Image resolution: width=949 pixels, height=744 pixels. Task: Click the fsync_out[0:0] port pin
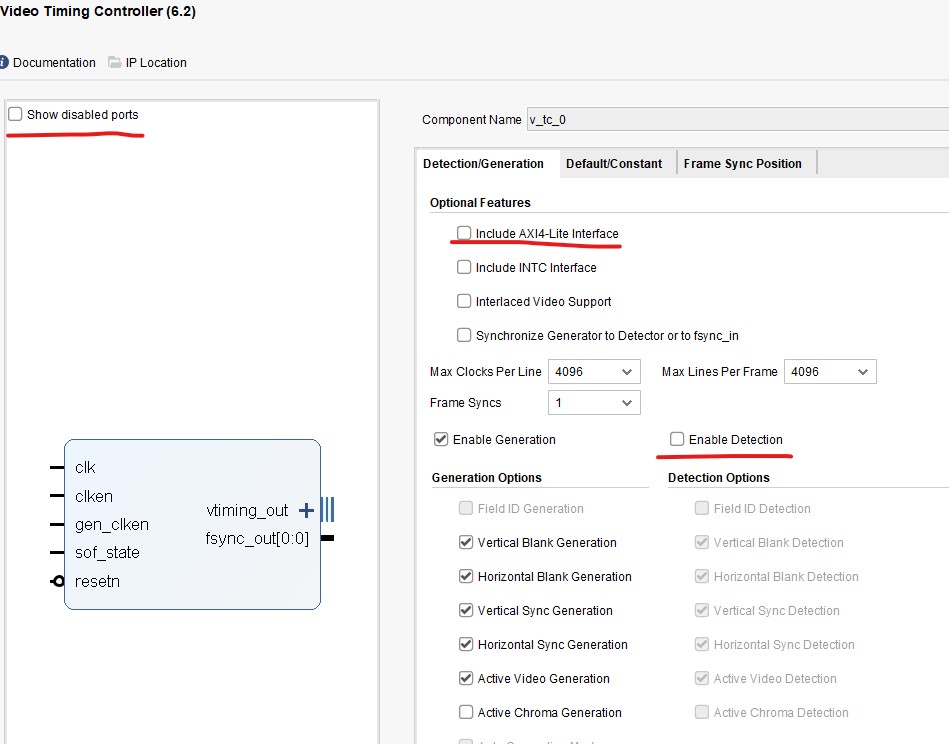[327, 539]
